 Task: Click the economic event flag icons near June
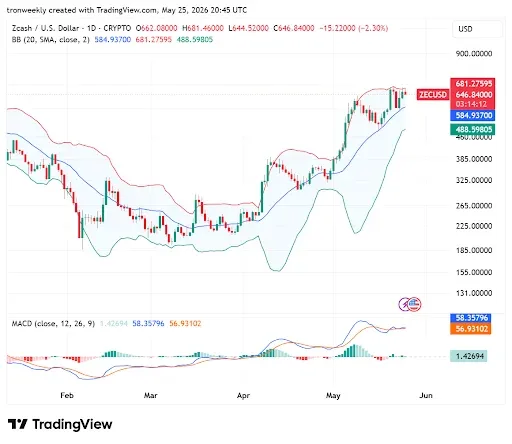410,304
